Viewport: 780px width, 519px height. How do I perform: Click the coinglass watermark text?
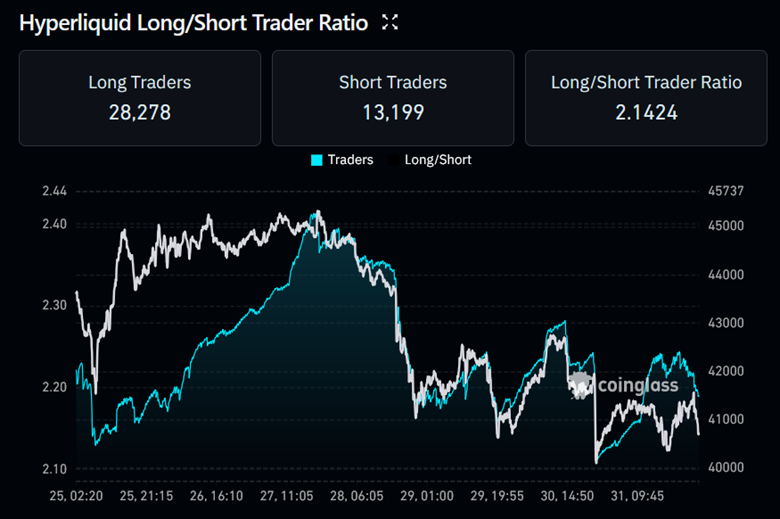coord(637,386)
